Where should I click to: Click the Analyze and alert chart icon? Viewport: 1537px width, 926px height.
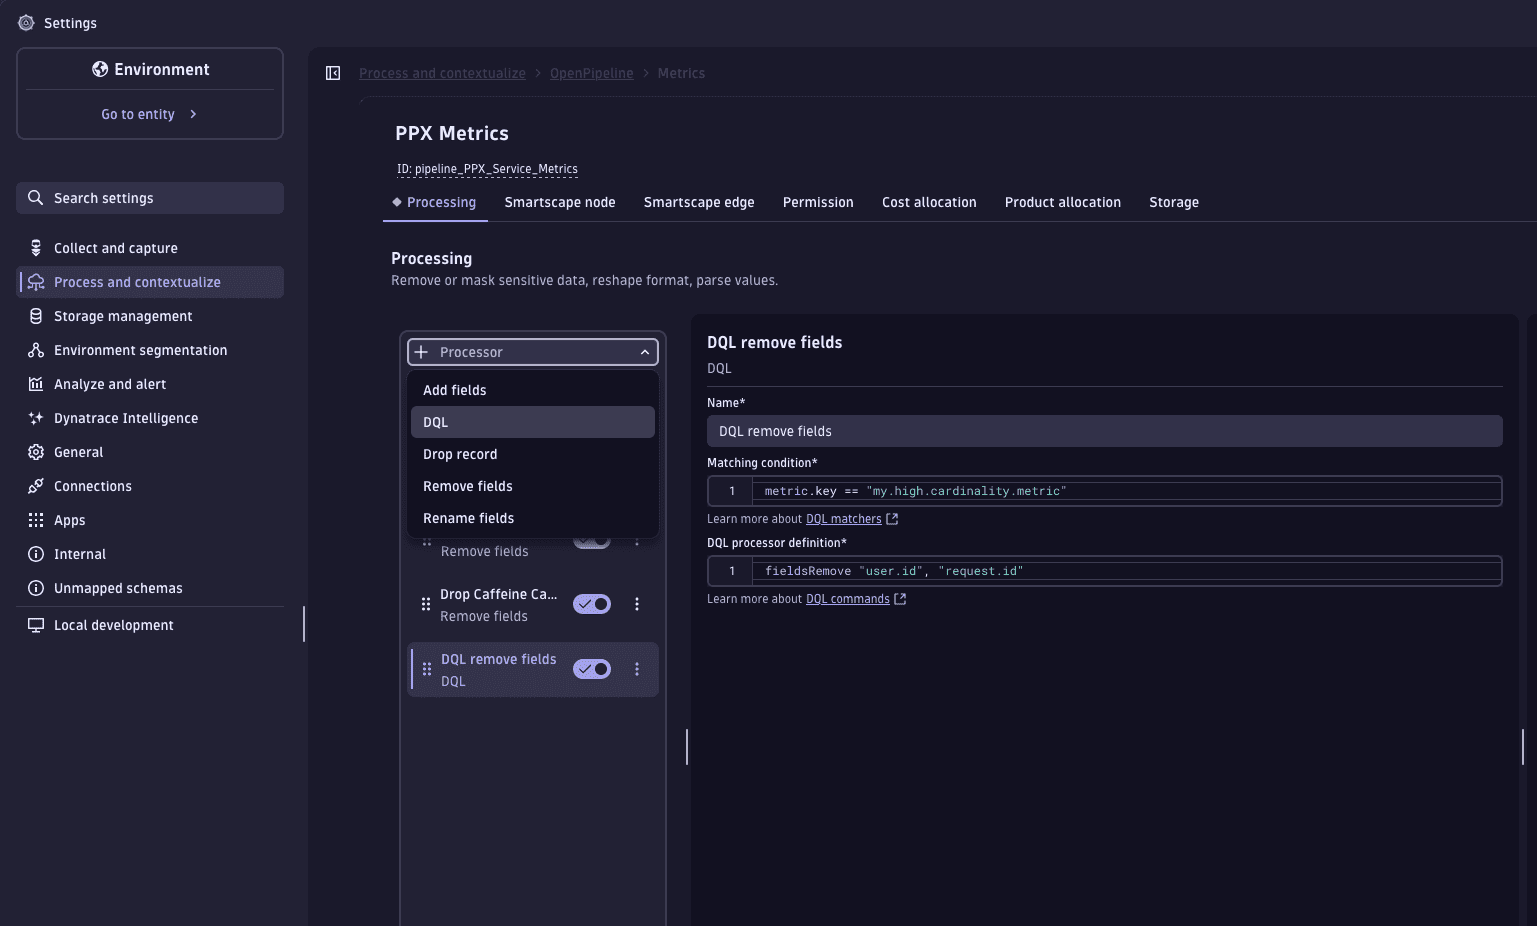click(x=33, y=384)
